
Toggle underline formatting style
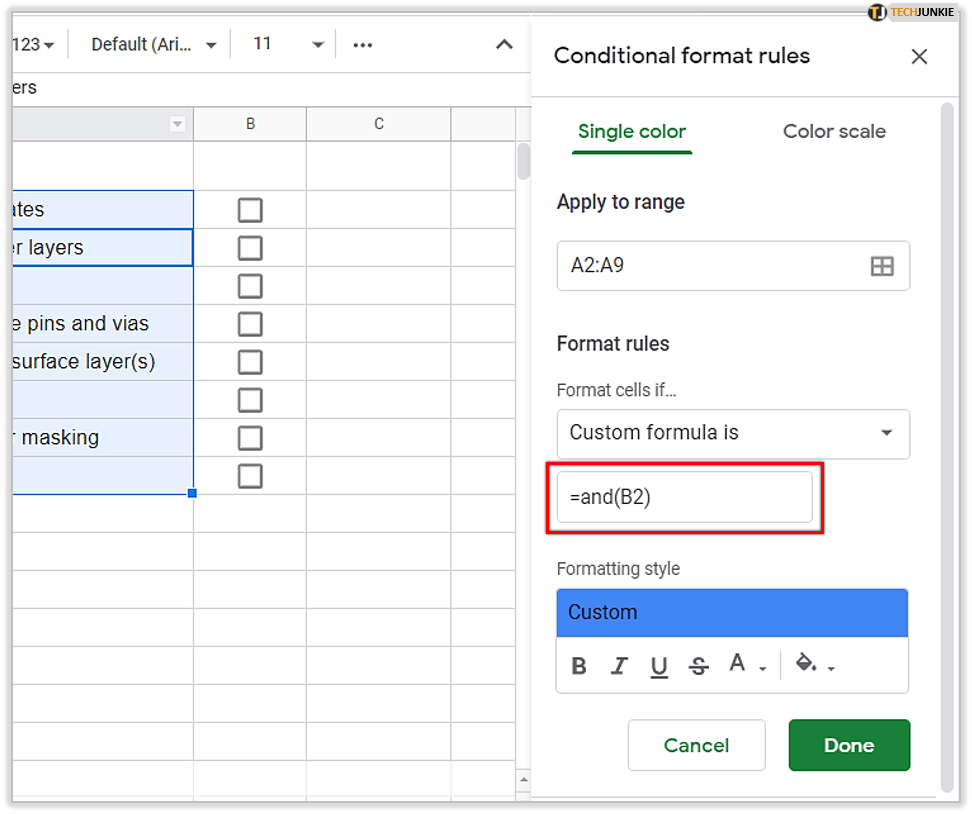(x=659, y=666)
